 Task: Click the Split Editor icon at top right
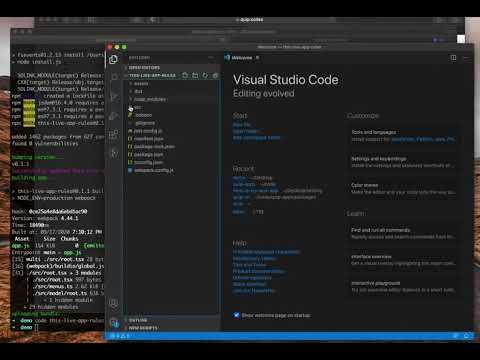453,58
